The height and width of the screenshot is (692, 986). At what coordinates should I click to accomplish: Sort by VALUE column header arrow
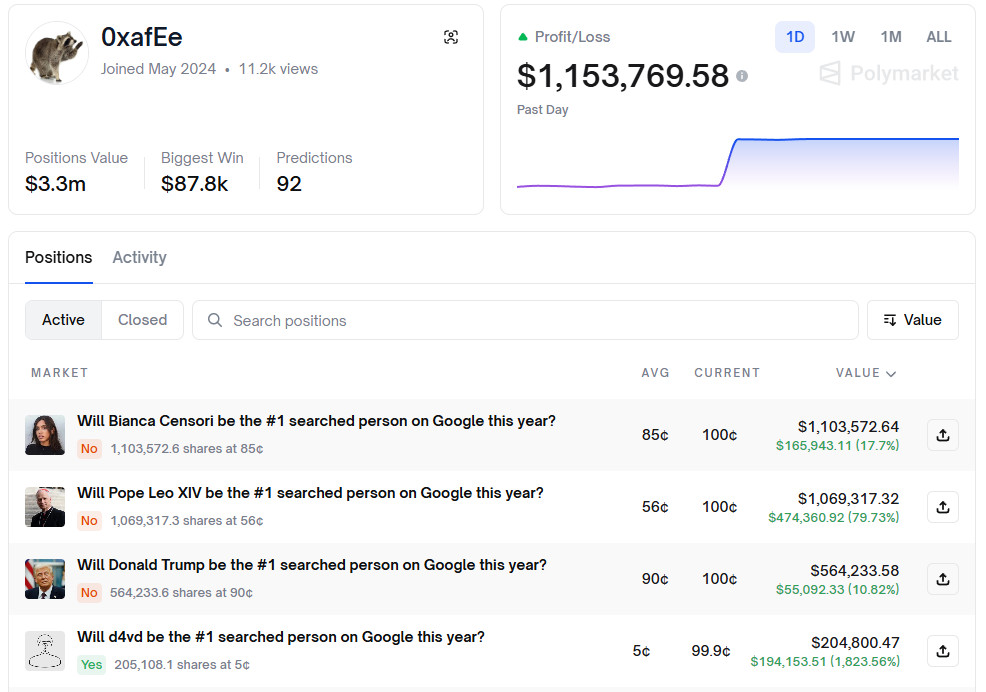(891, 374)
